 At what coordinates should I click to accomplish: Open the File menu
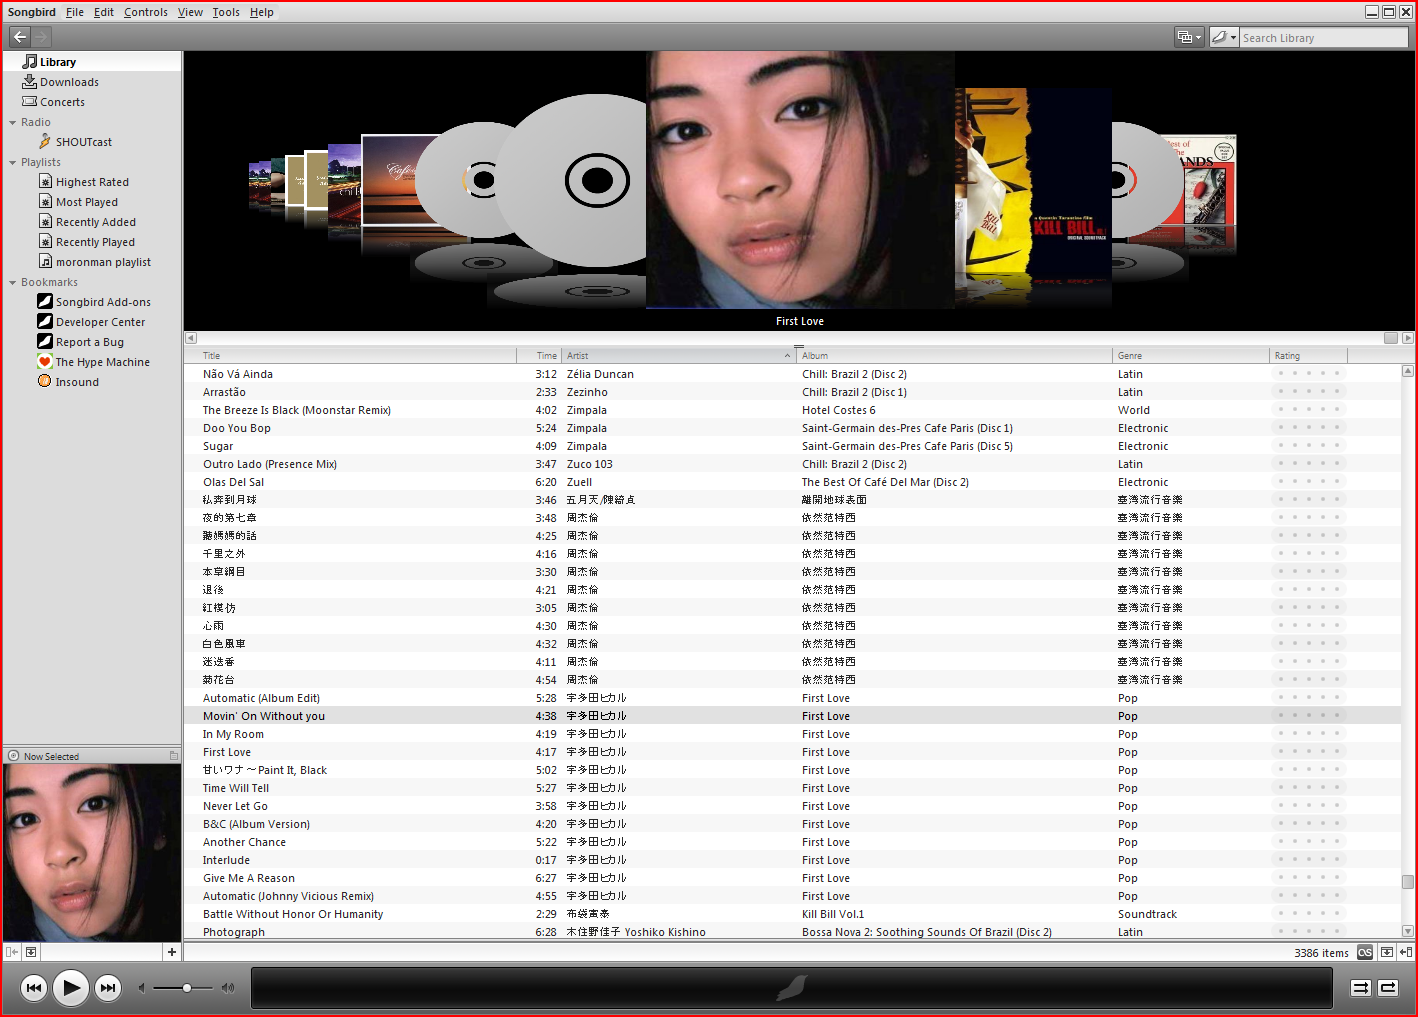tap(75, 12)
